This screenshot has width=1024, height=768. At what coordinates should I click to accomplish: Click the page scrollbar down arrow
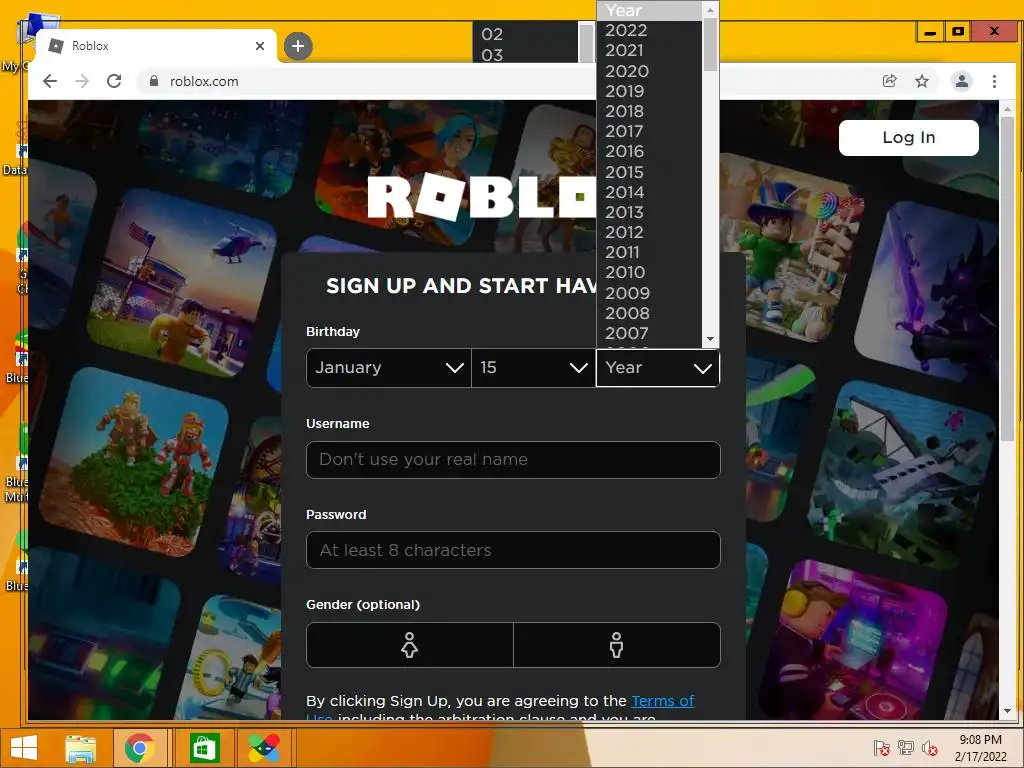1006,711
